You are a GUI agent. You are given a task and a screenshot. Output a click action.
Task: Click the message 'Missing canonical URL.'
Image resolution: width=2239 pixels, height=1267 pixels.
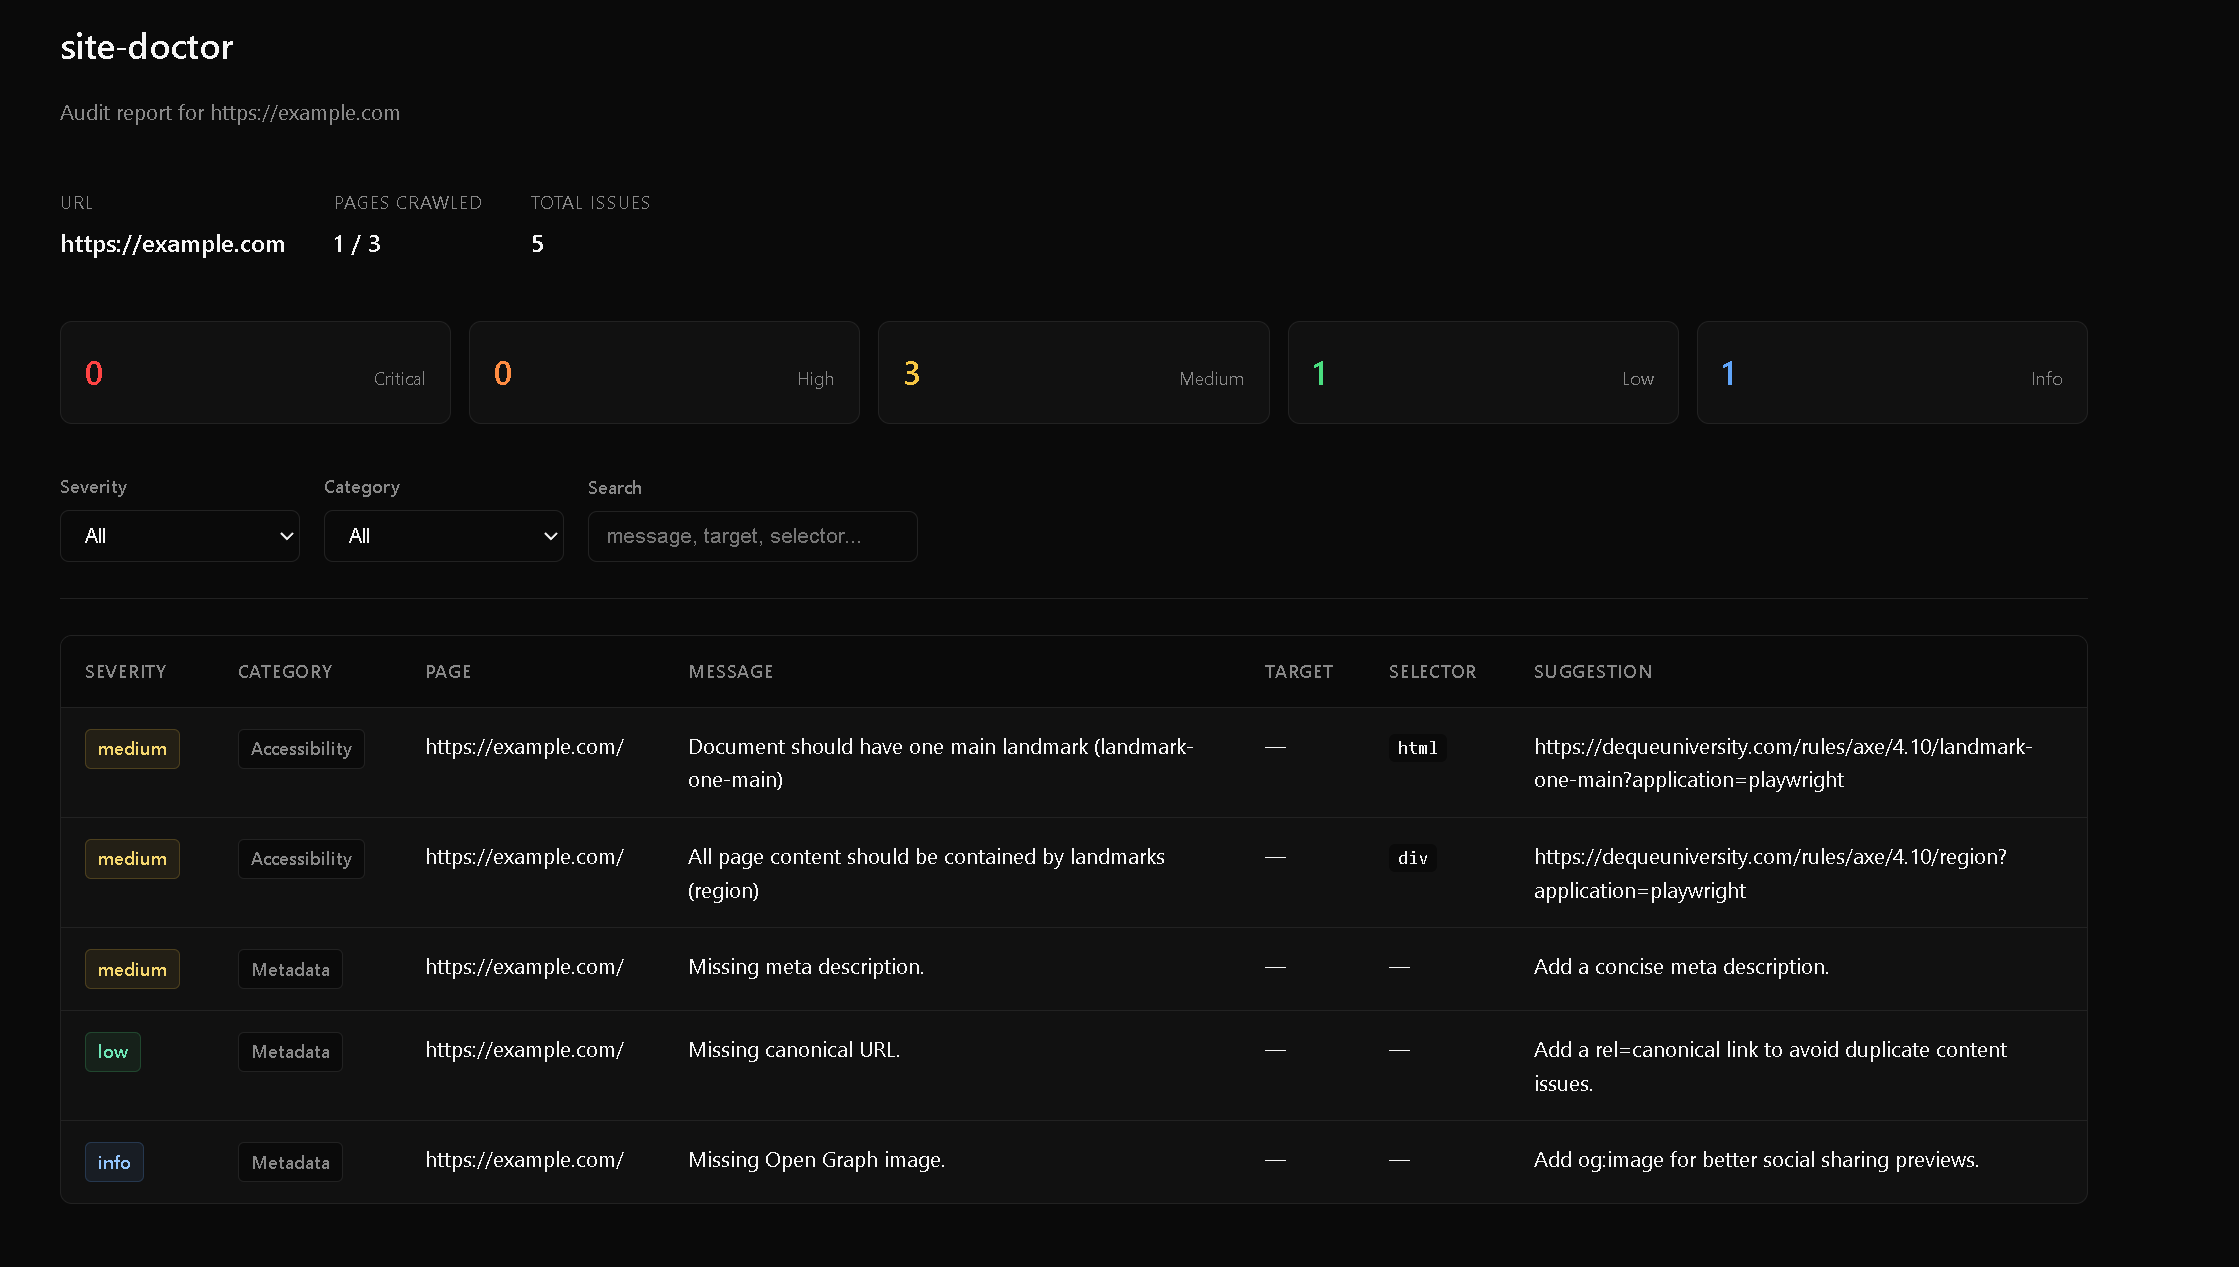[794, 1050]
